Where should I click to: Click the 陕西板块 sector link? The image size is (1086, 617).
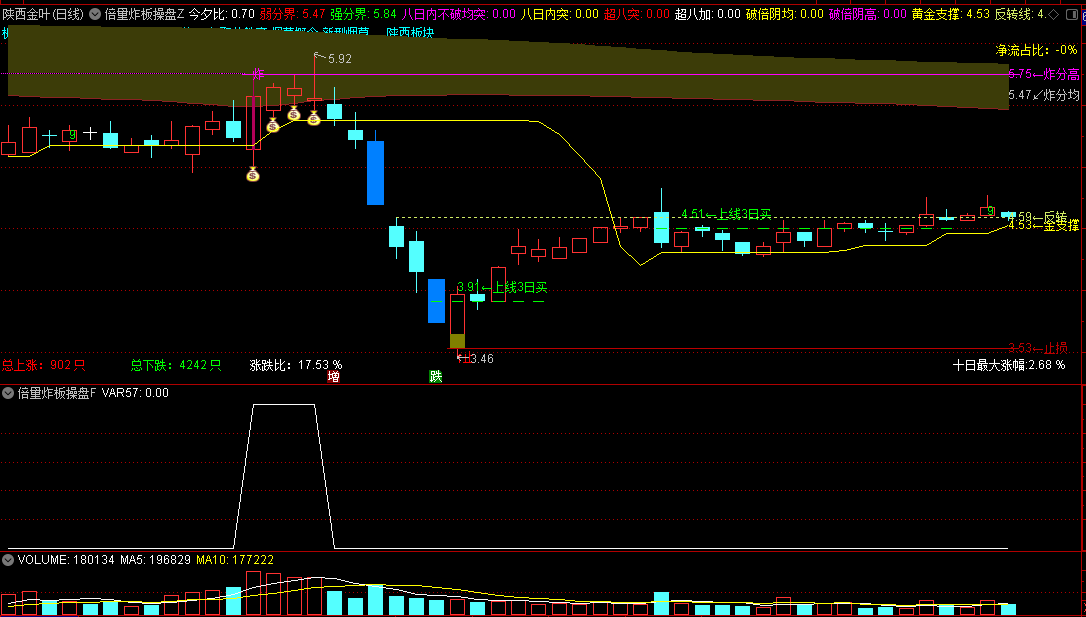click(x=410, y=32)
